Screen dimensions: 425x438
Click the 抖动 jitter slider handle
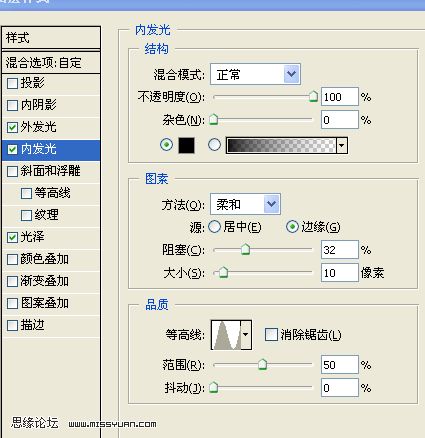coord(213,387)
